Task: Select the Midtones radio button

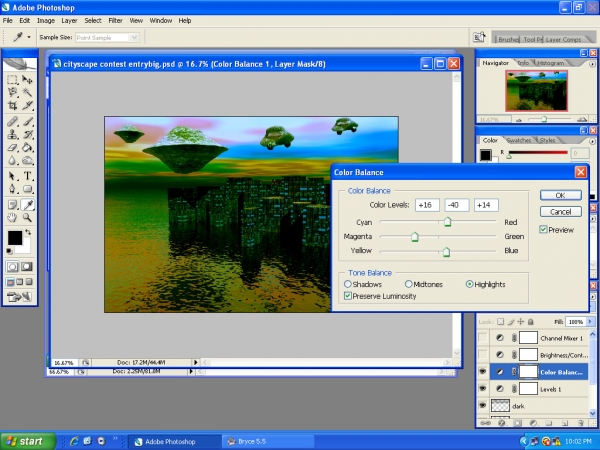Action: point(408,284)
